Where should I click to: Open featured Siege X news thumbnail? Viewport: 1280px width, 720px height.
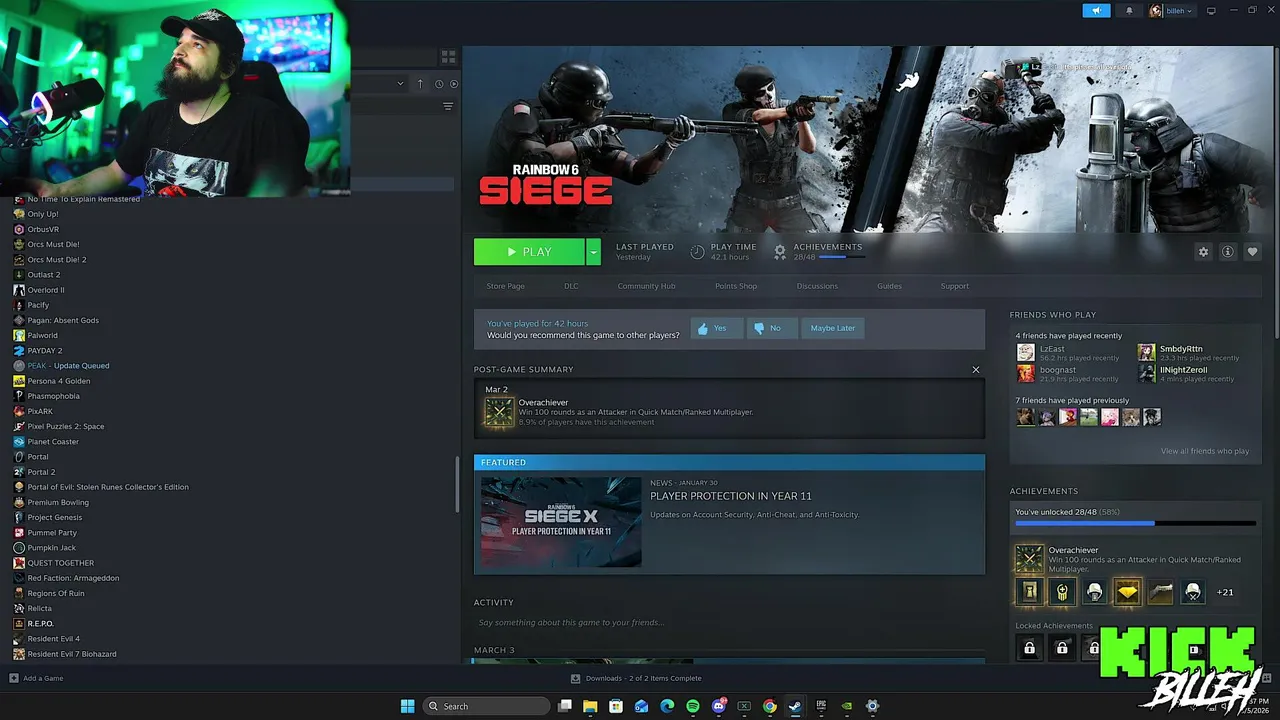click(x=561, y=522)
